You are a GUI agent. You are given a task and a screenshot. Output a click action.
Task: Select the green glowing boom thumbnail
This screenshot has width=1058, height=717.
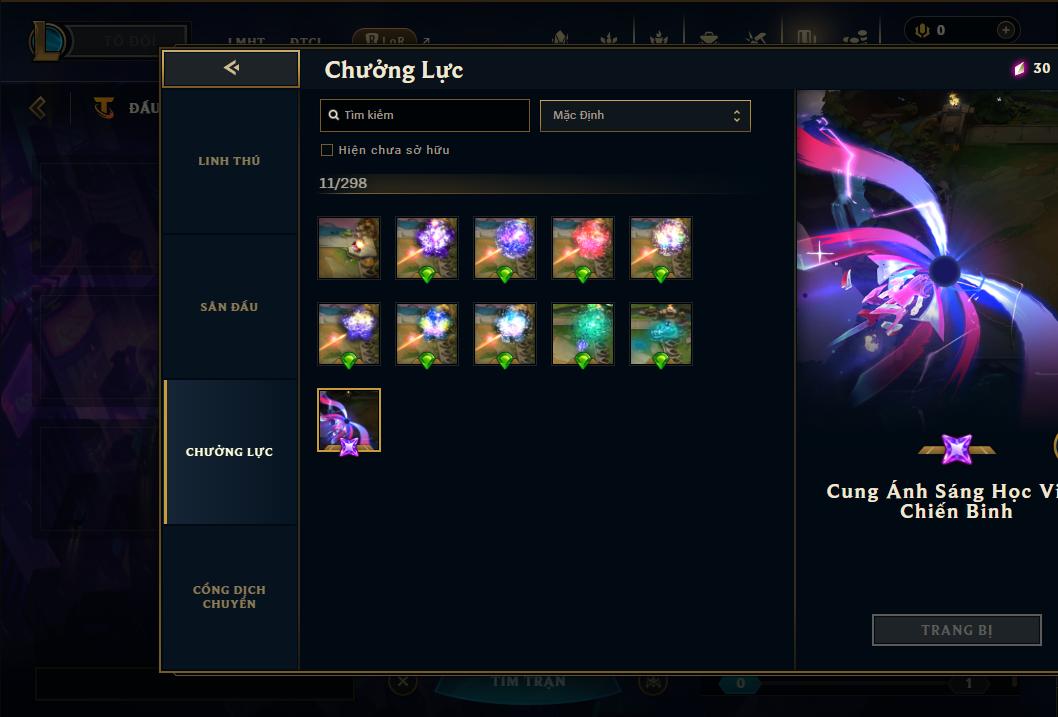583,334
